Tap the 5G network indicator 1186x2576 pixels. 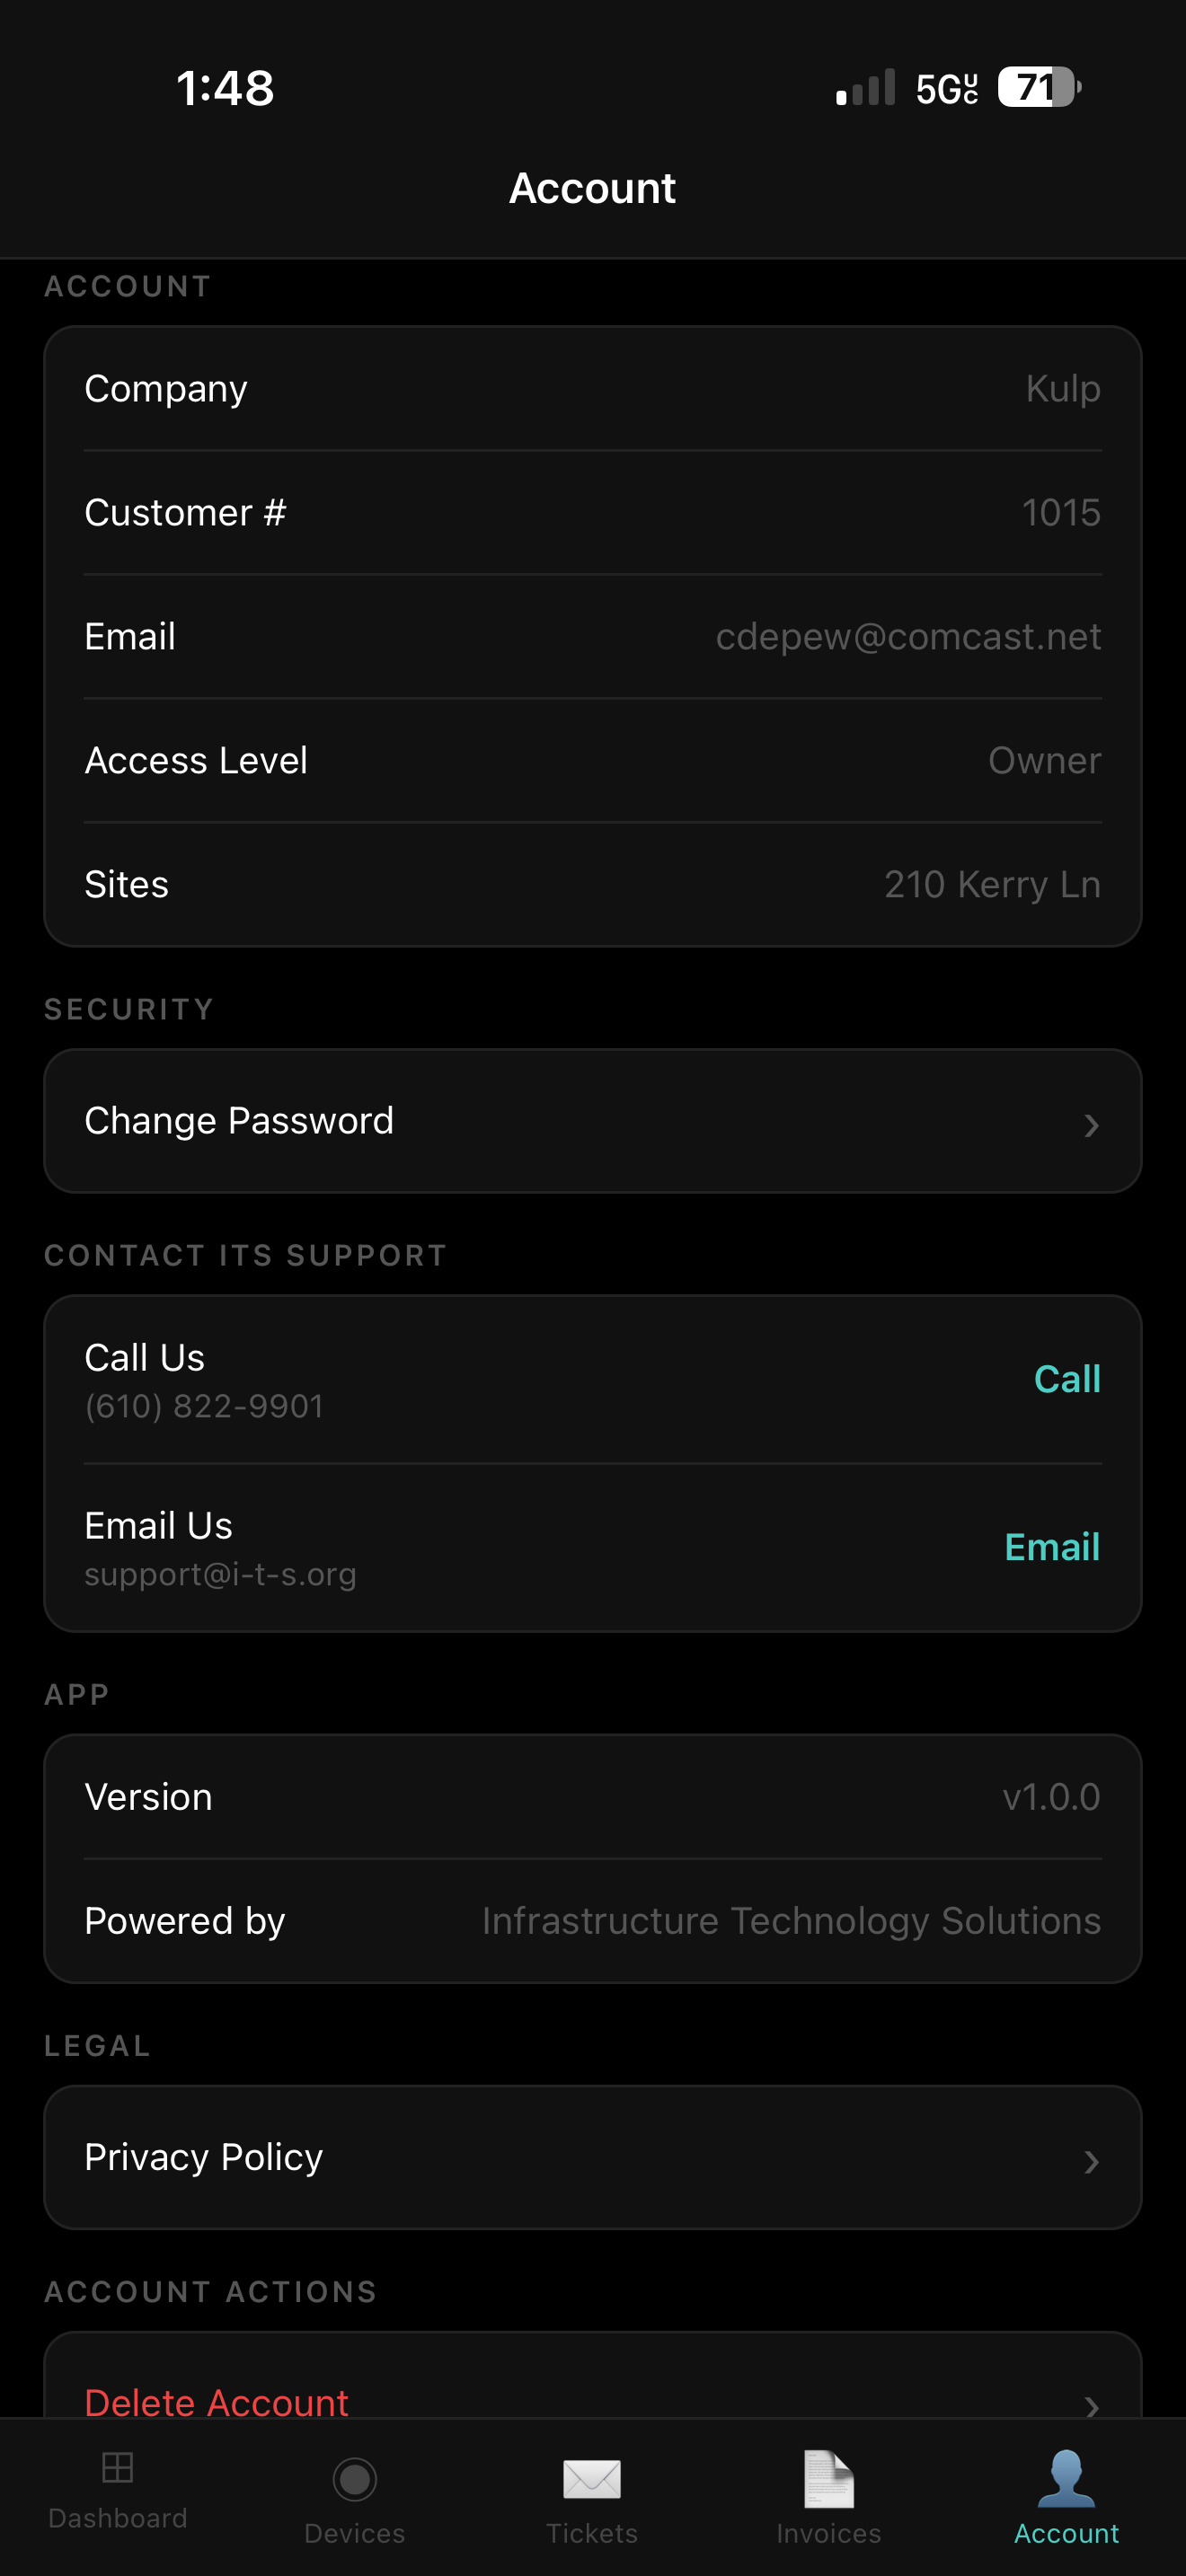pos(946,89)
